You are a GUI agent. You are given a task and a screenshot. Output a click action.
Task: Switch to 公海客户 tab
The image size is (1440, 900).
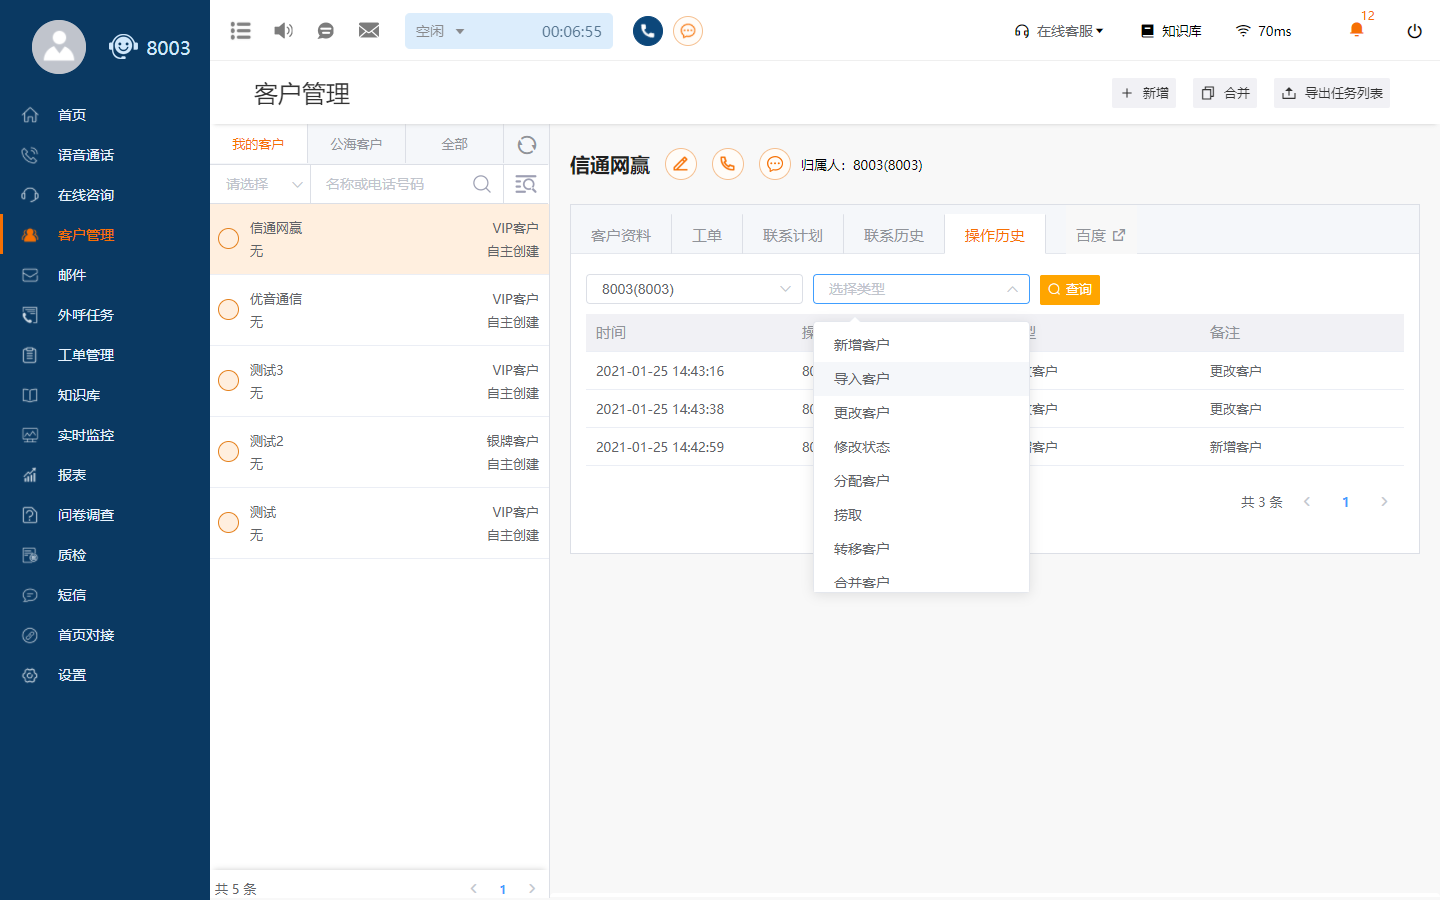[x=356, y=145]
